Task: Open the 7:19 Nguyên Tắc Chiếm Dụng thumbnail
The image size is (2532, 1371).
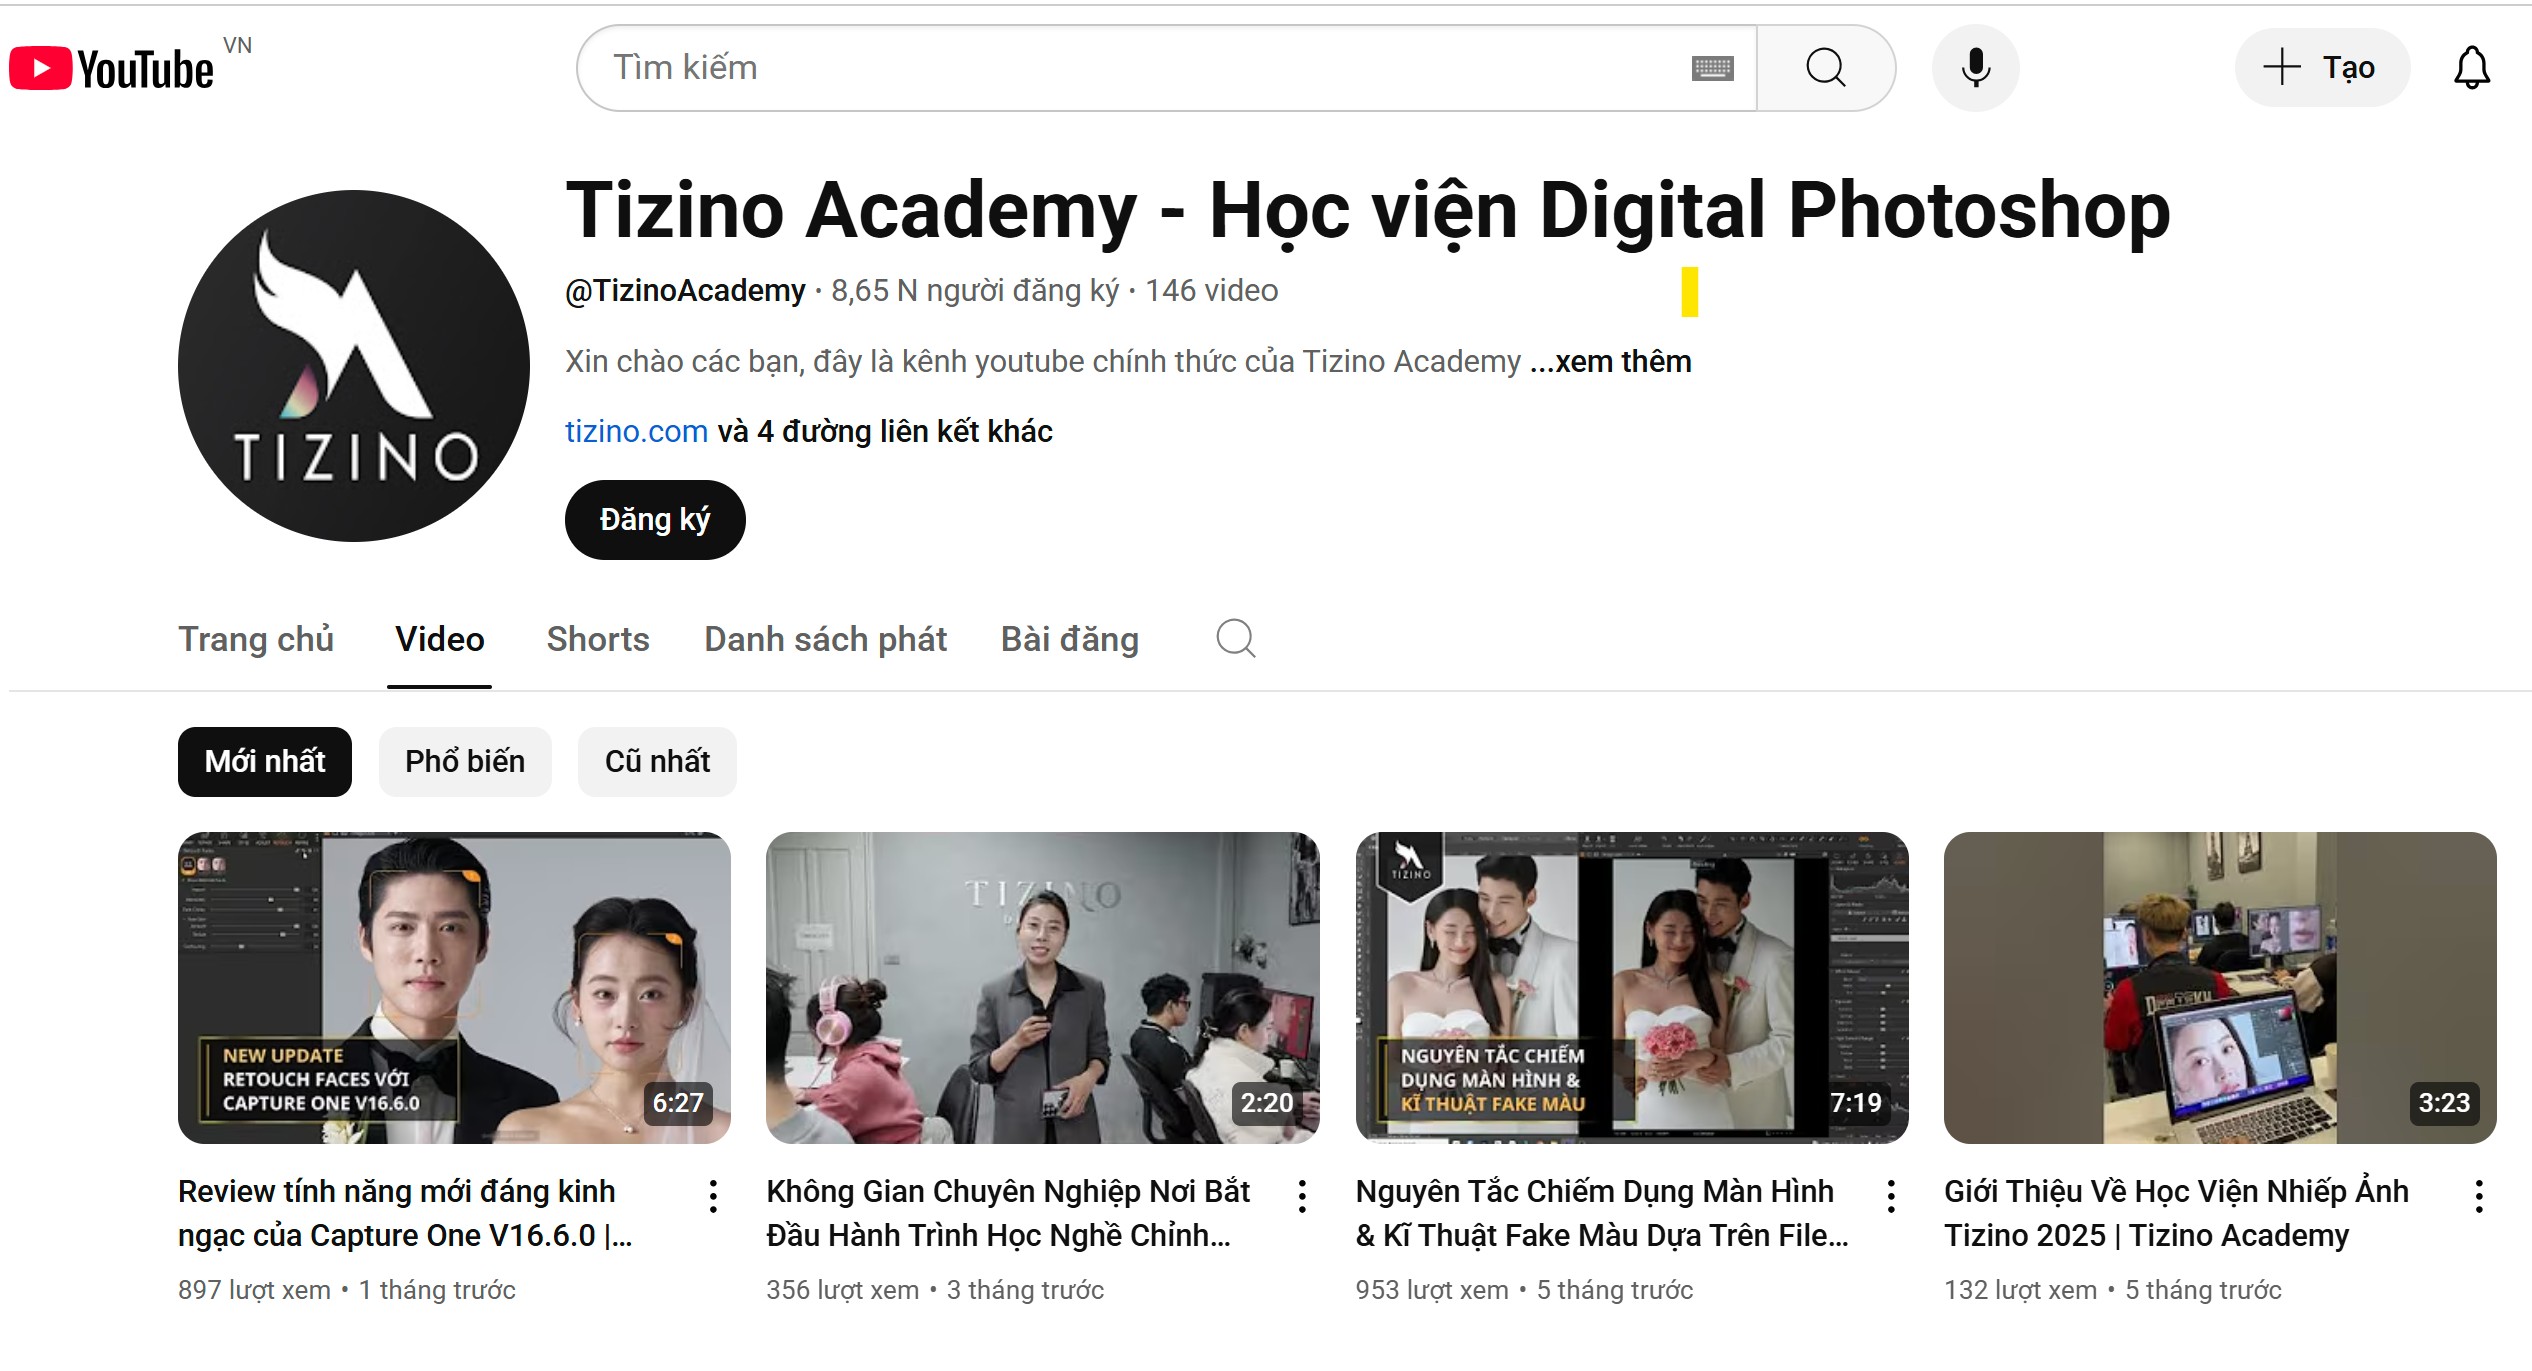Action: [x=1632, y=988]
